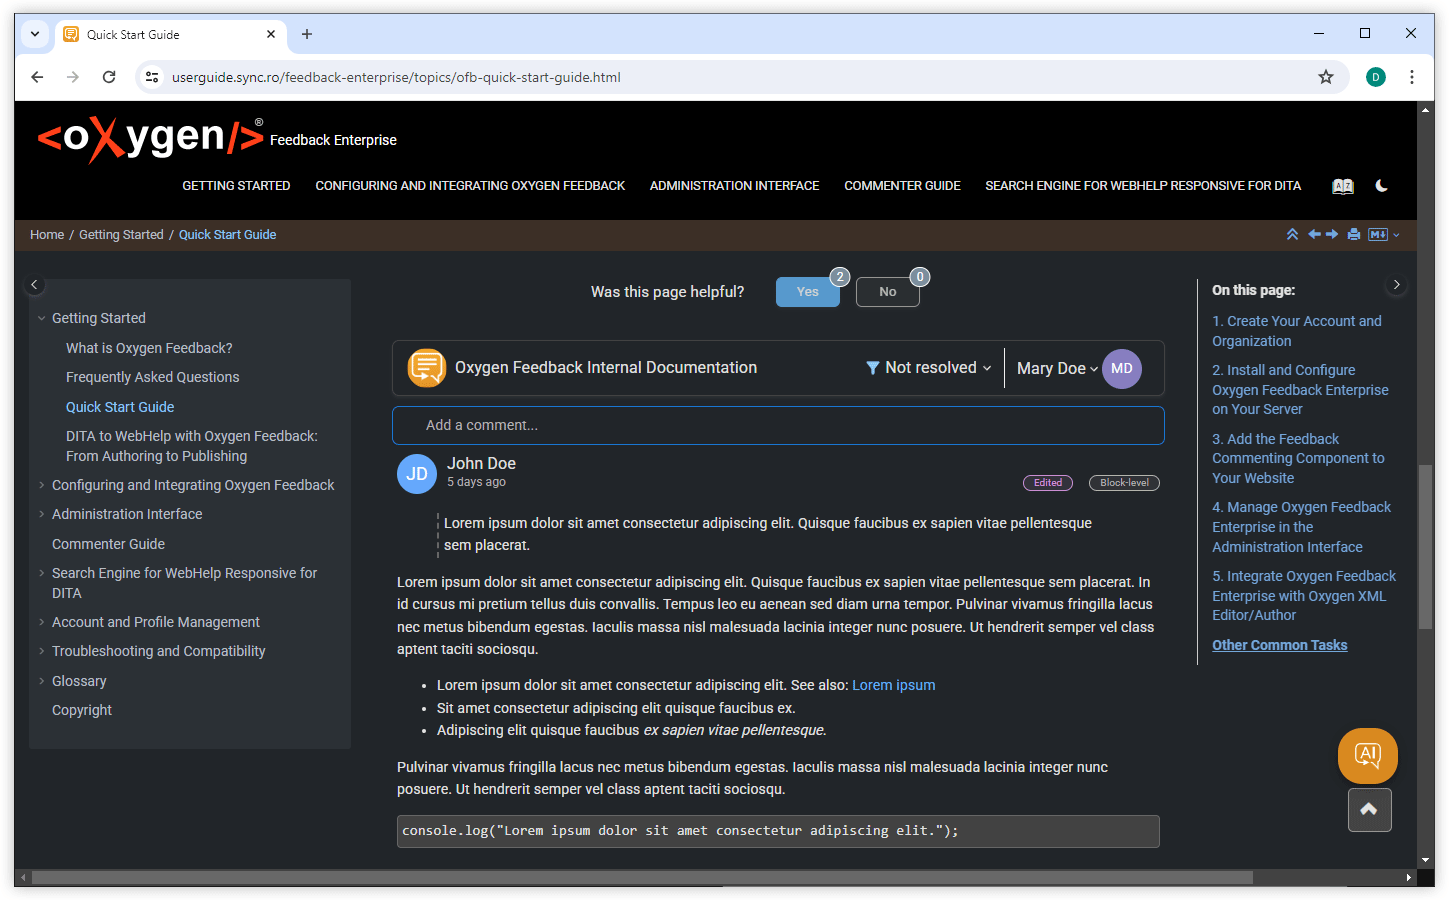Open the Not resolved filter dropdown
The height and width of the screenshot is (900, 1450).
(x=929, y=368)
